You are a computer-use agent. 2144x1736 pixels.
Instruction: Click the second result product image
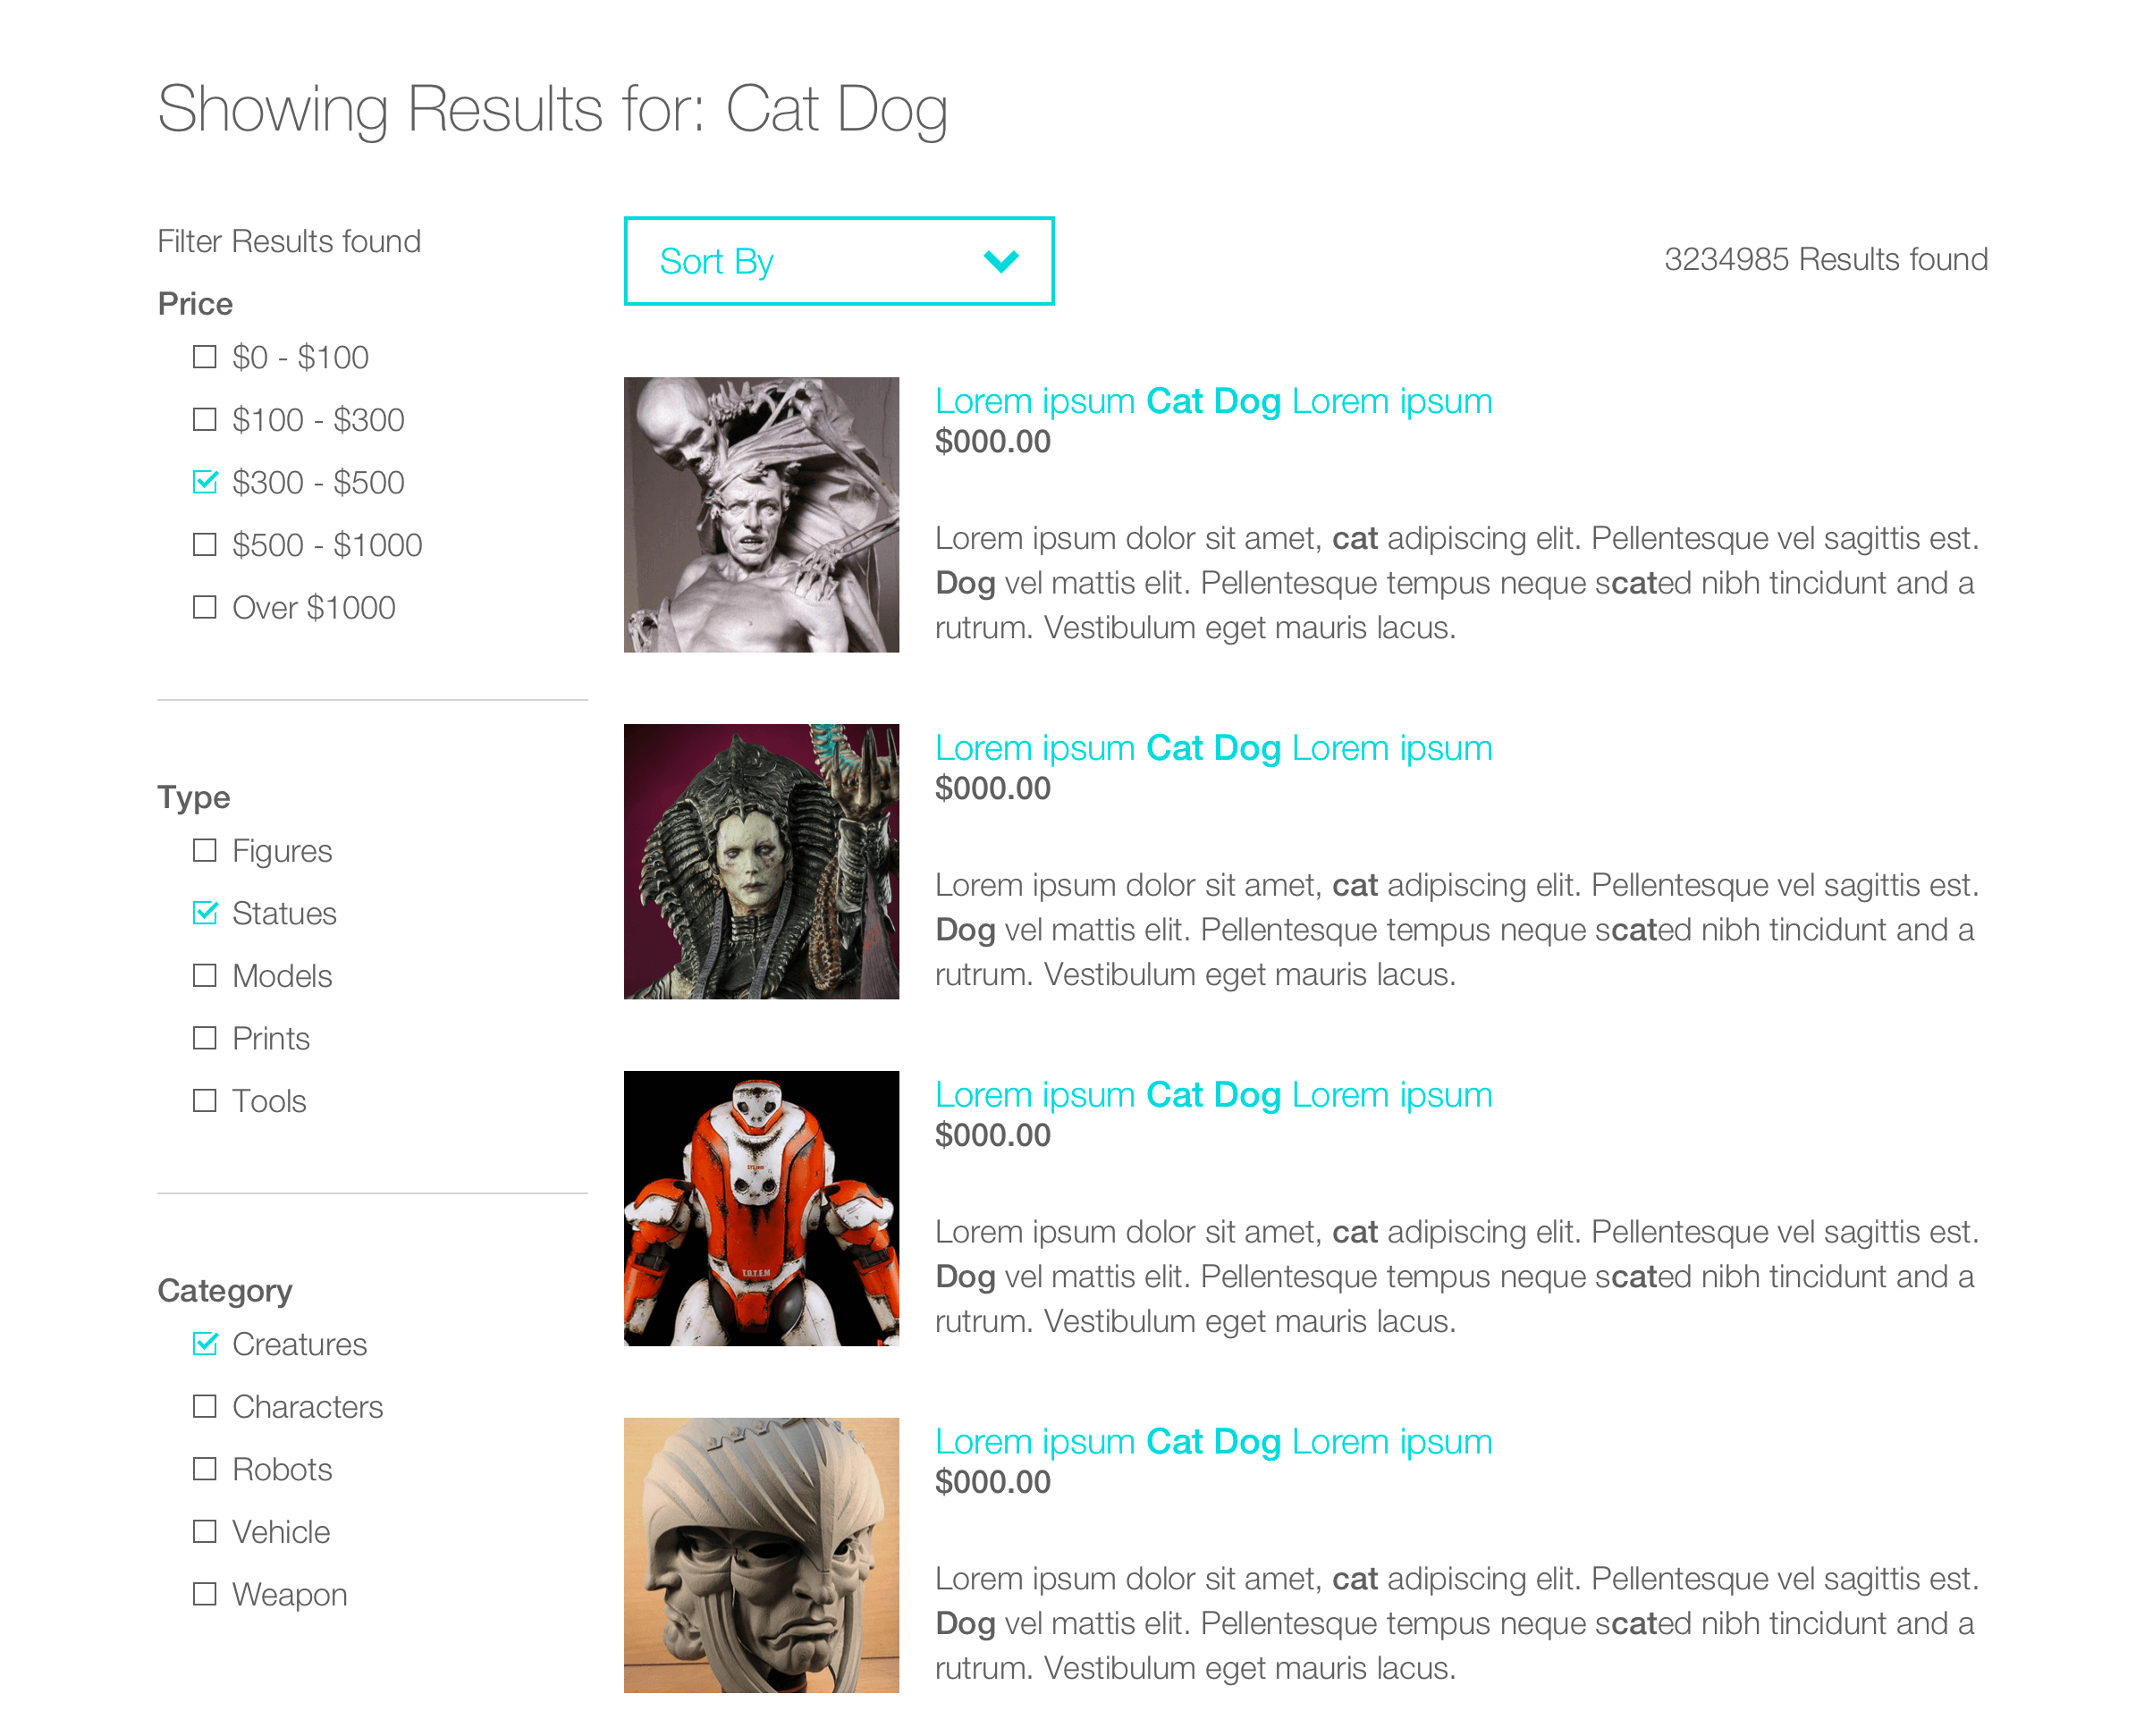tap(762, 861)
